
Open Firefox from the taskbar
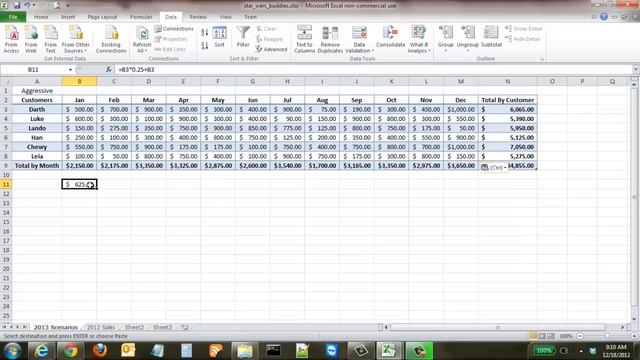tap(99, 351)
